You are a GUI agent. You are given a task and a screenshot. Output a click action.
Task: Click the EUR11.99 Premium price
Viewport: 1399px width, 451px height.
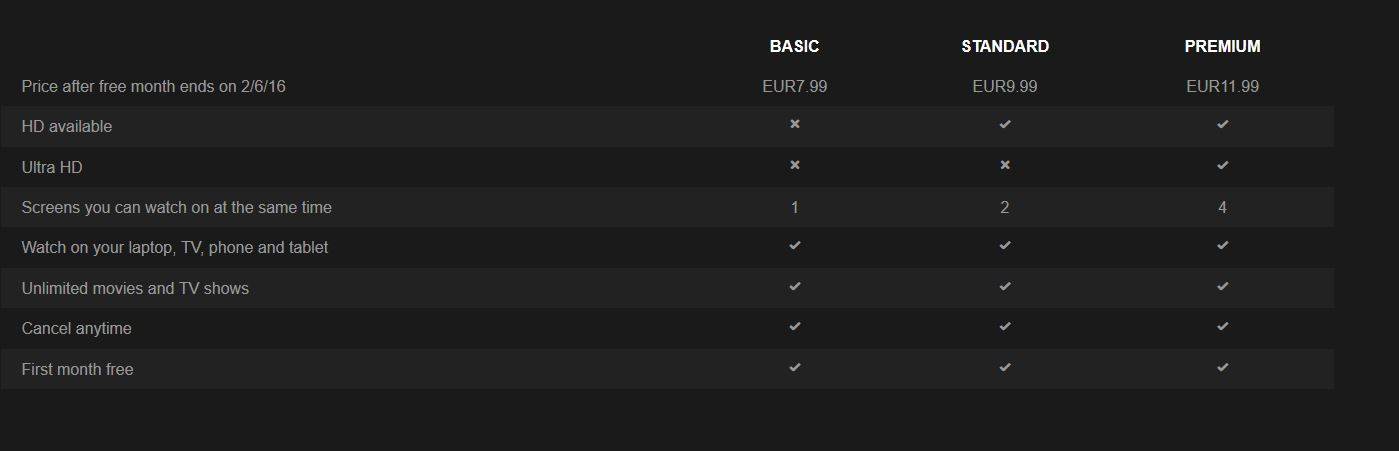[1222, 87]
